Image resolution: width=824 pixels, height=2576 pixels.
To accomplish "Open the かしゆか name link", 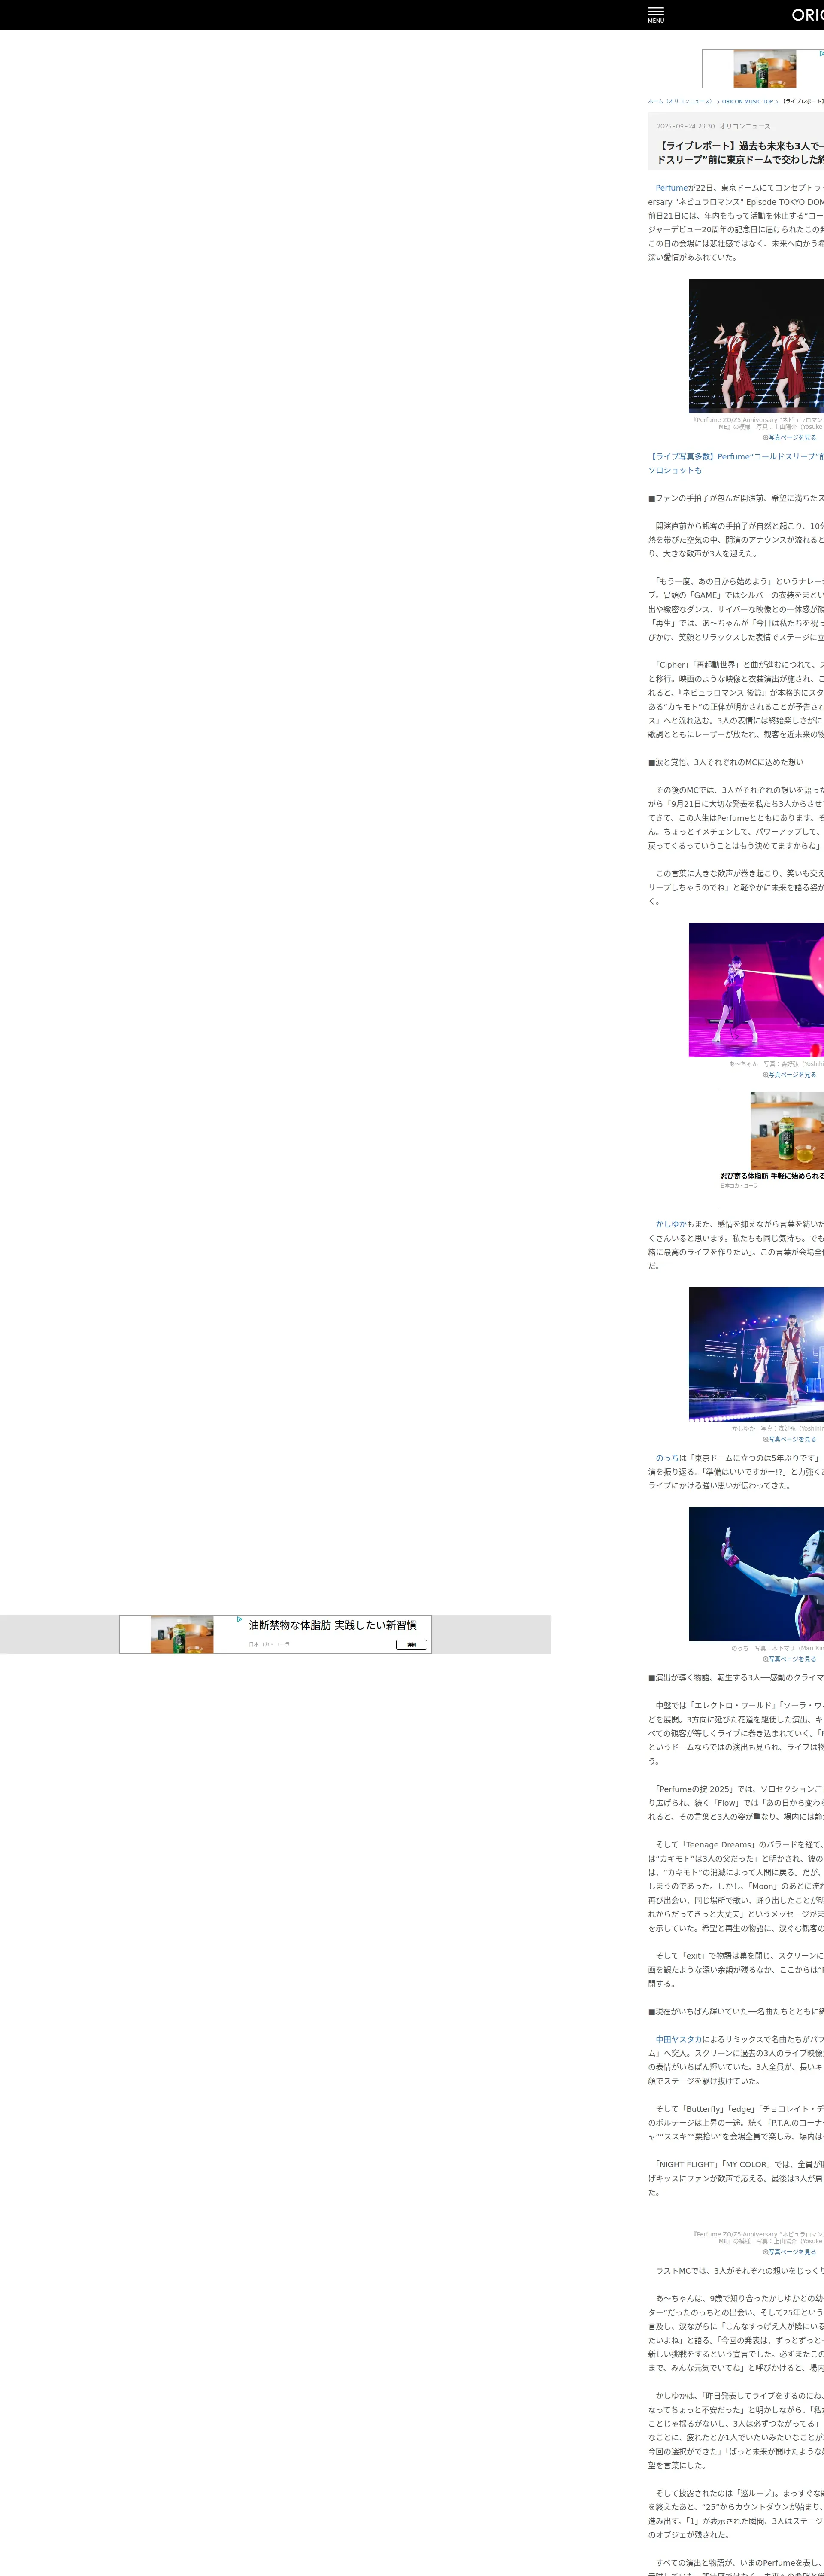I will pos(670,1224).
